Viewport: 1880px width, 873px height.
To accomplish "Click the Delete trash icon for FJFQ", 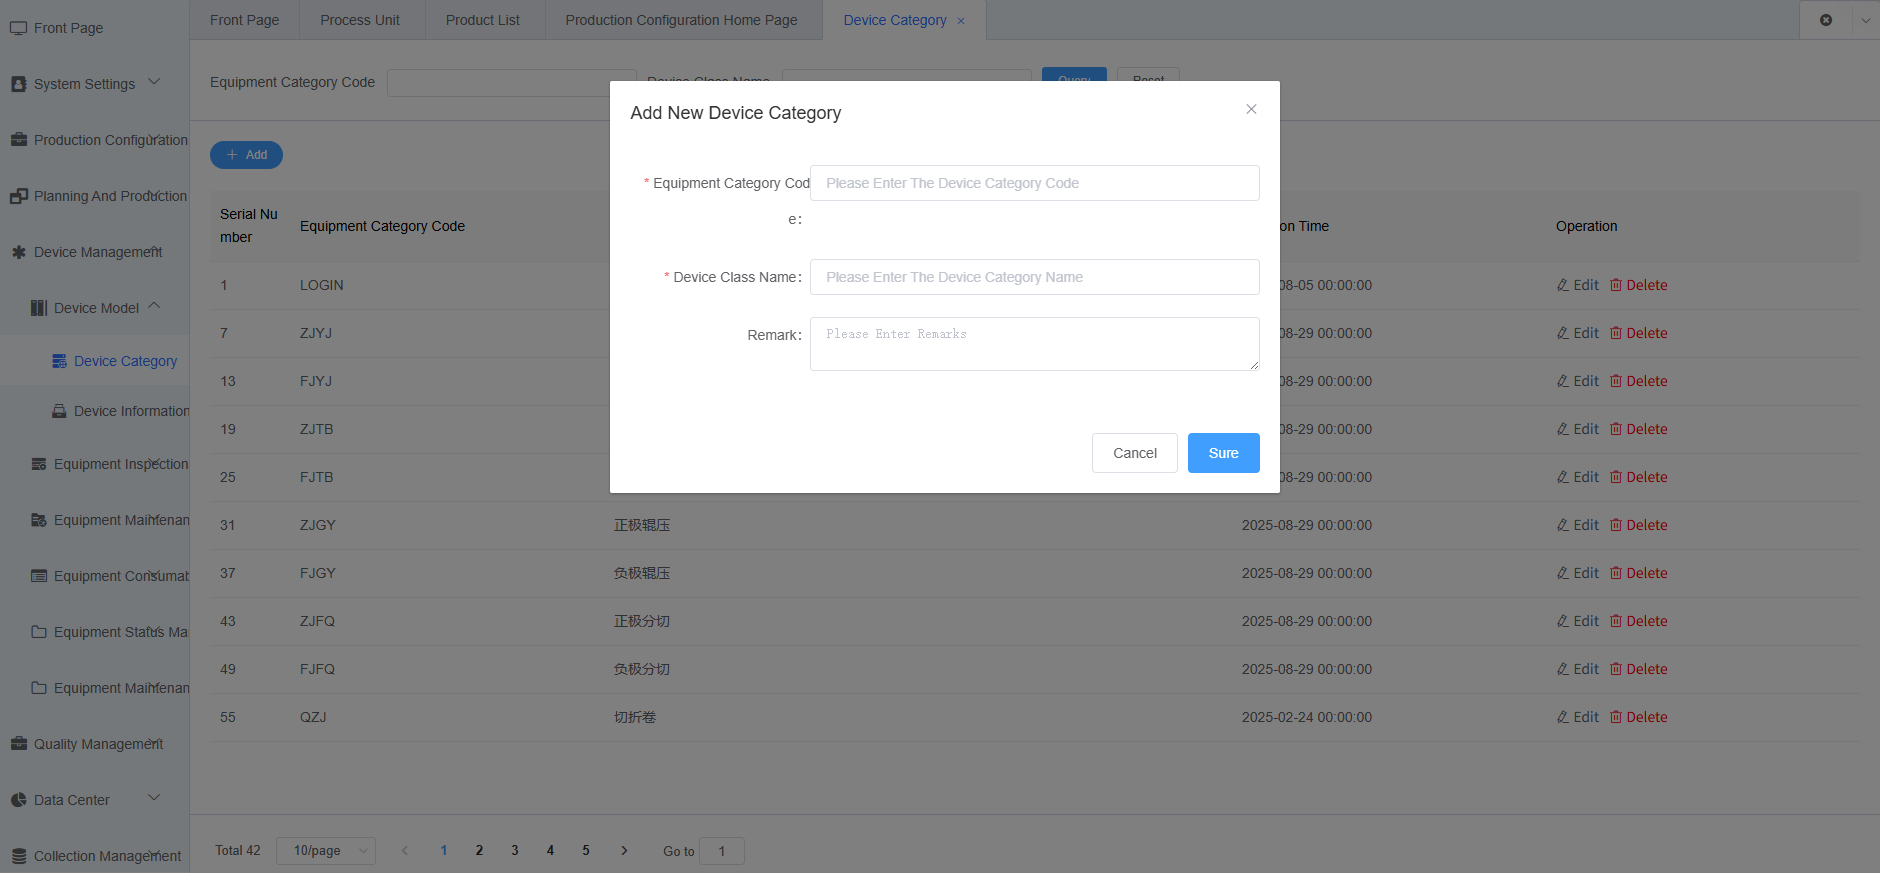I will (1615, 669).
